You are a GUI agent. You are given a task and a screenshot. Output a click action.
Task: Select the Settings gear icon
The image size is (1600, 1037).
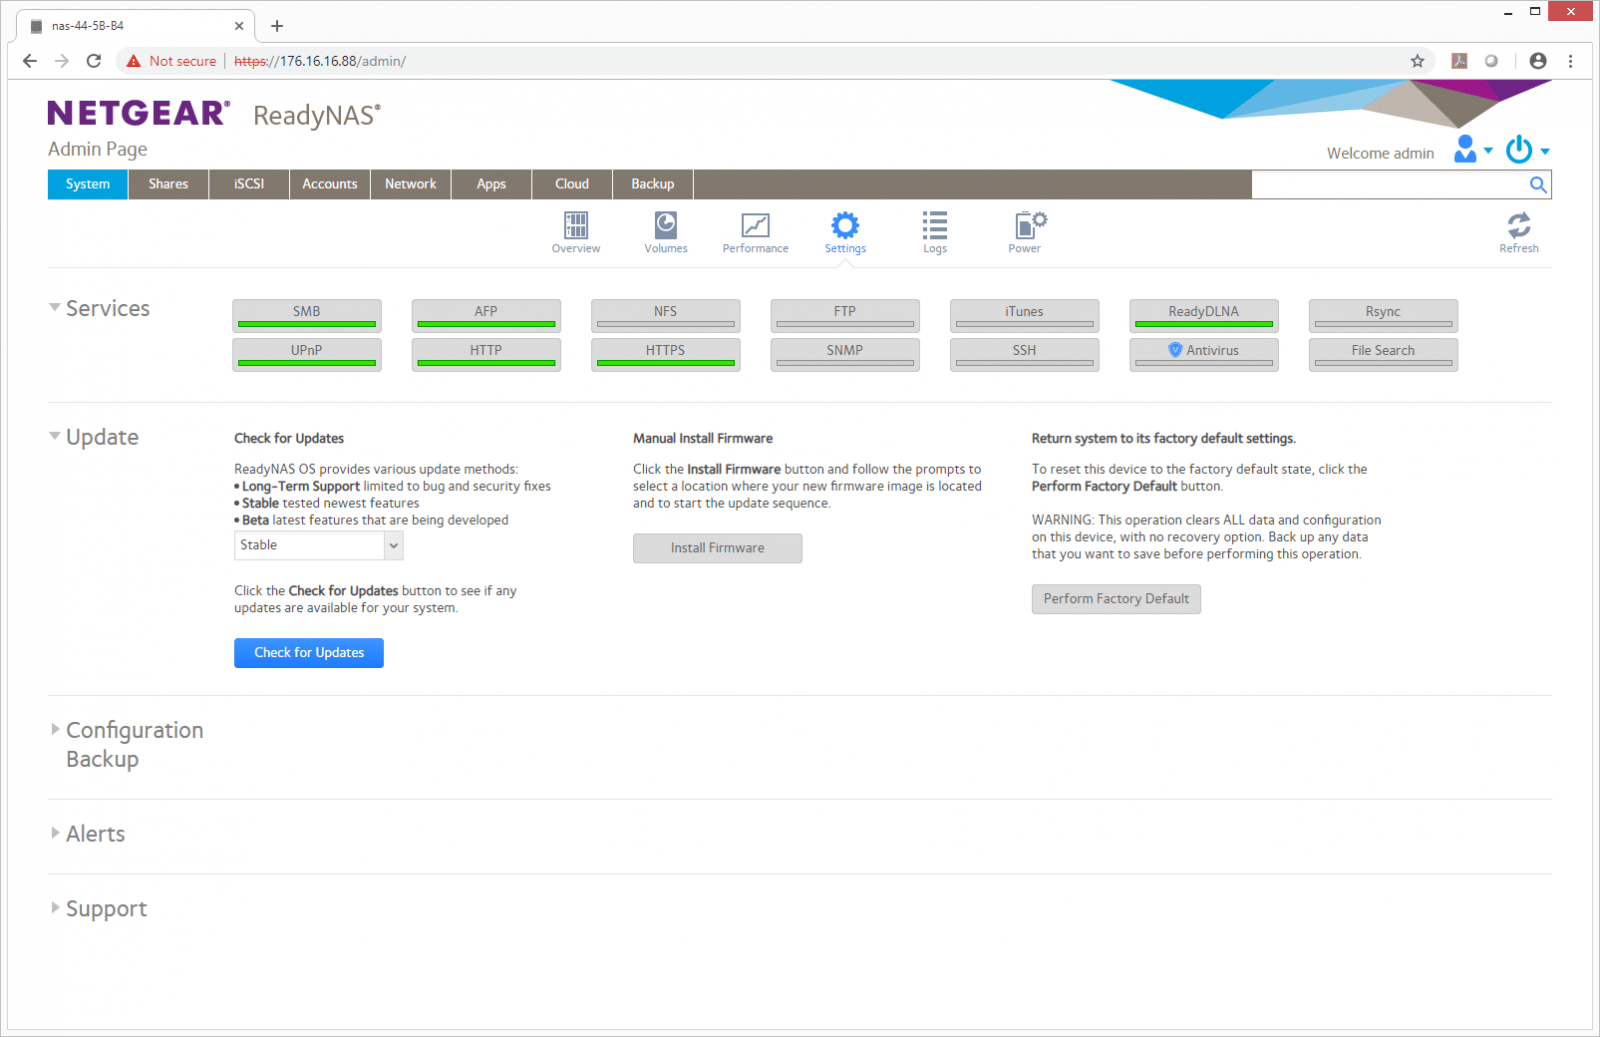coord(845,225)
